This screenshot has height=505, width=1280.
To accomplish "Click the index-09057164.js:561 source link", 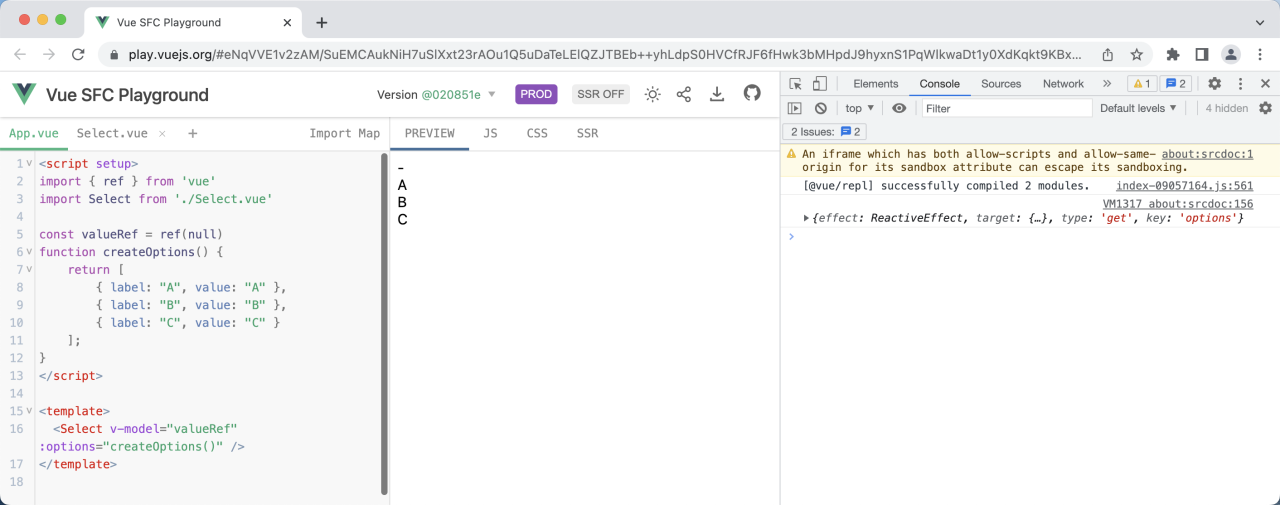I will pyautogui.click(x=1184, y=186).
